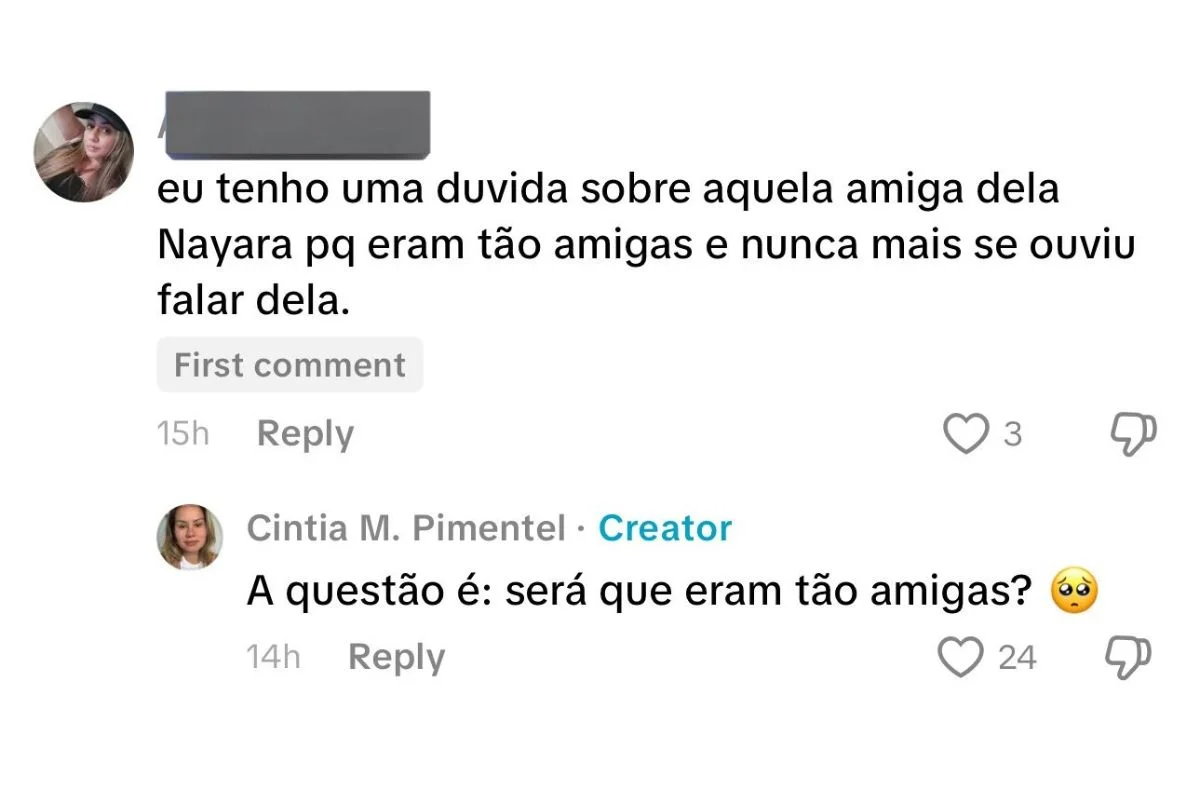The width and height of the screenshot is (1200, 800).
Task: Click the 15h timestamp
Action: (x=183, y=434)
